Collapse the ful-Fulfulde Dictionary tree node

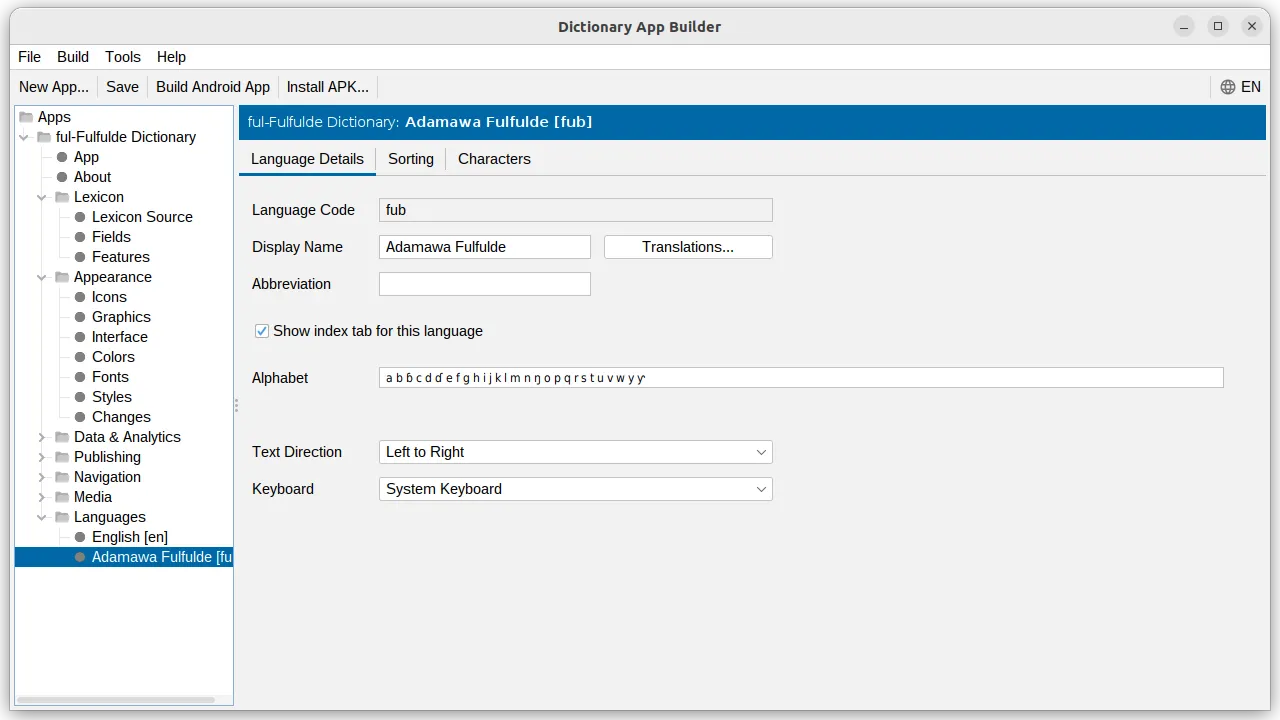point(24,137)
